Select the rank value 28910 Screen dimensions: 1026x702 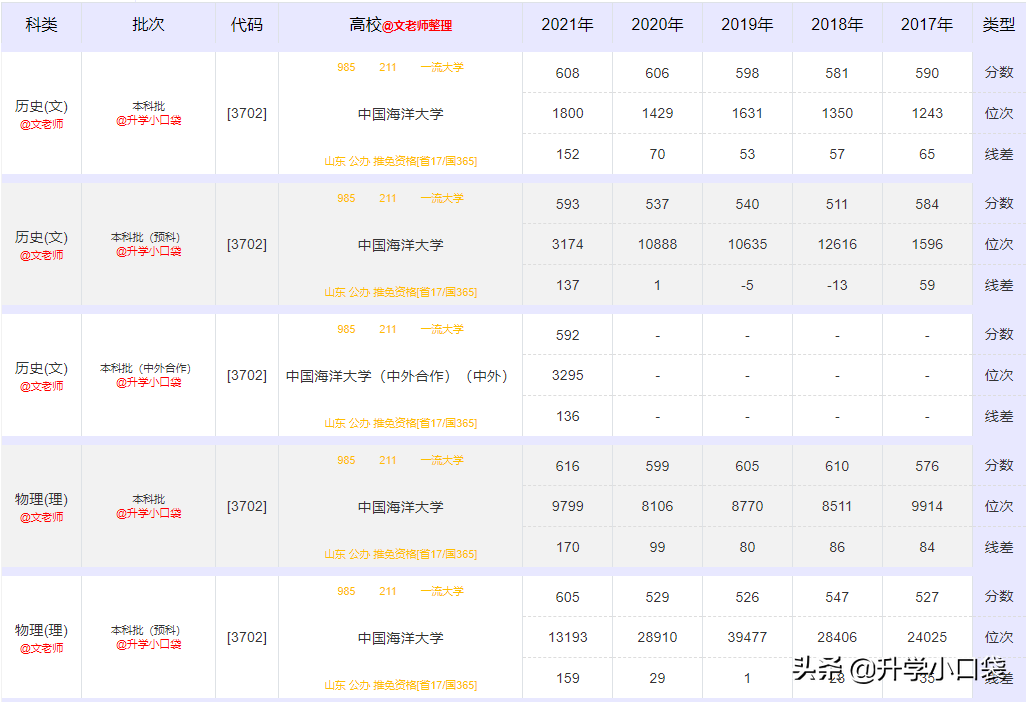pos(657,637)
